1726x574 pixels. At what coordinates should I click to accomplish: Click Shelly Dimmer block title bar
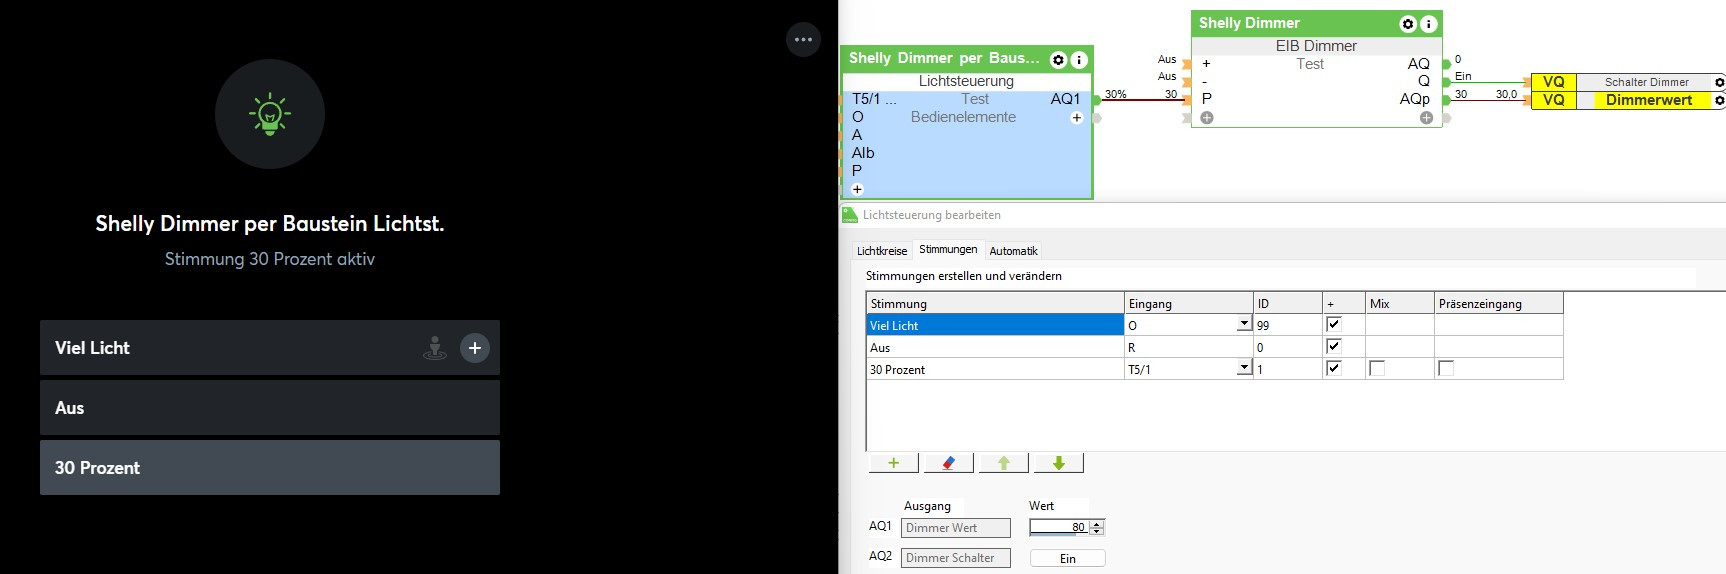pyautogui.click(x=1317, y=24)
